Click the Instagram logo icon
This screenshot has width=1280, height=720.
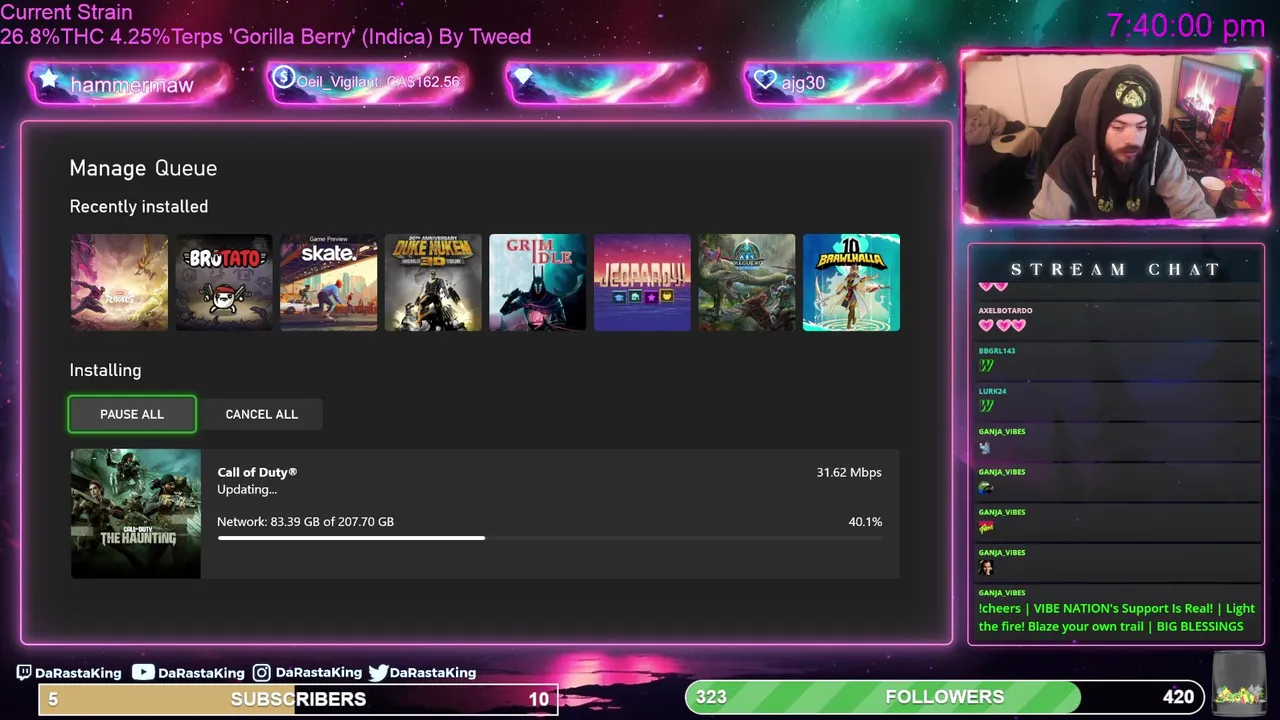click(261, 672)
